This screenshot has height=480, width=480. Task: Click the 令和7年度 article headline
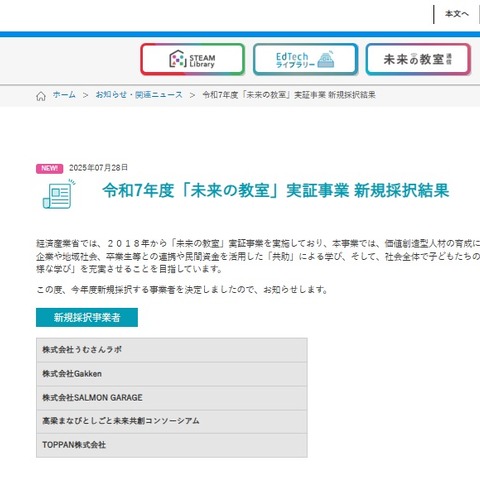coord(276,191)
